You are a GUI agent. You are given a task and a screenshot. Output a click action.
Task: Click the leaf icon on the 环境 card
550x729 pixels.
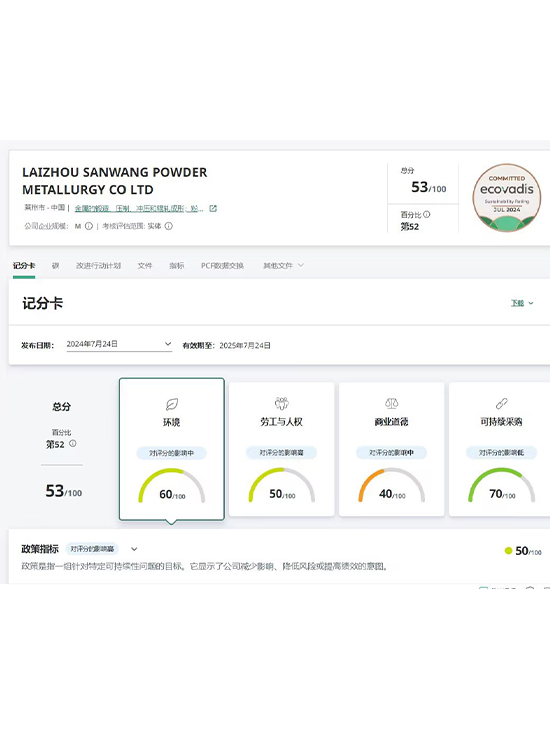[172, 404]
